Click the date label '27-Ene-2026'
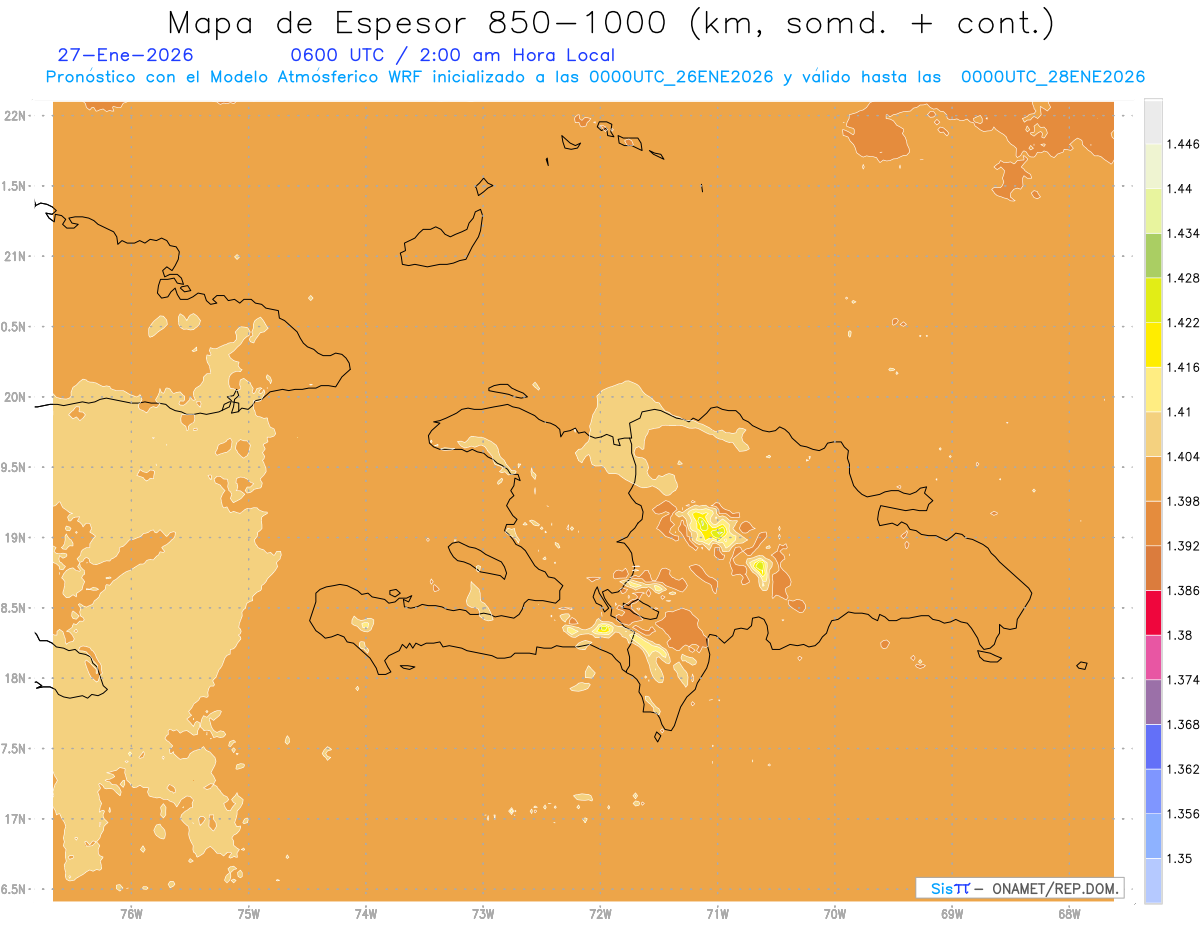1200x927 pixels. (x=126, y=56)
